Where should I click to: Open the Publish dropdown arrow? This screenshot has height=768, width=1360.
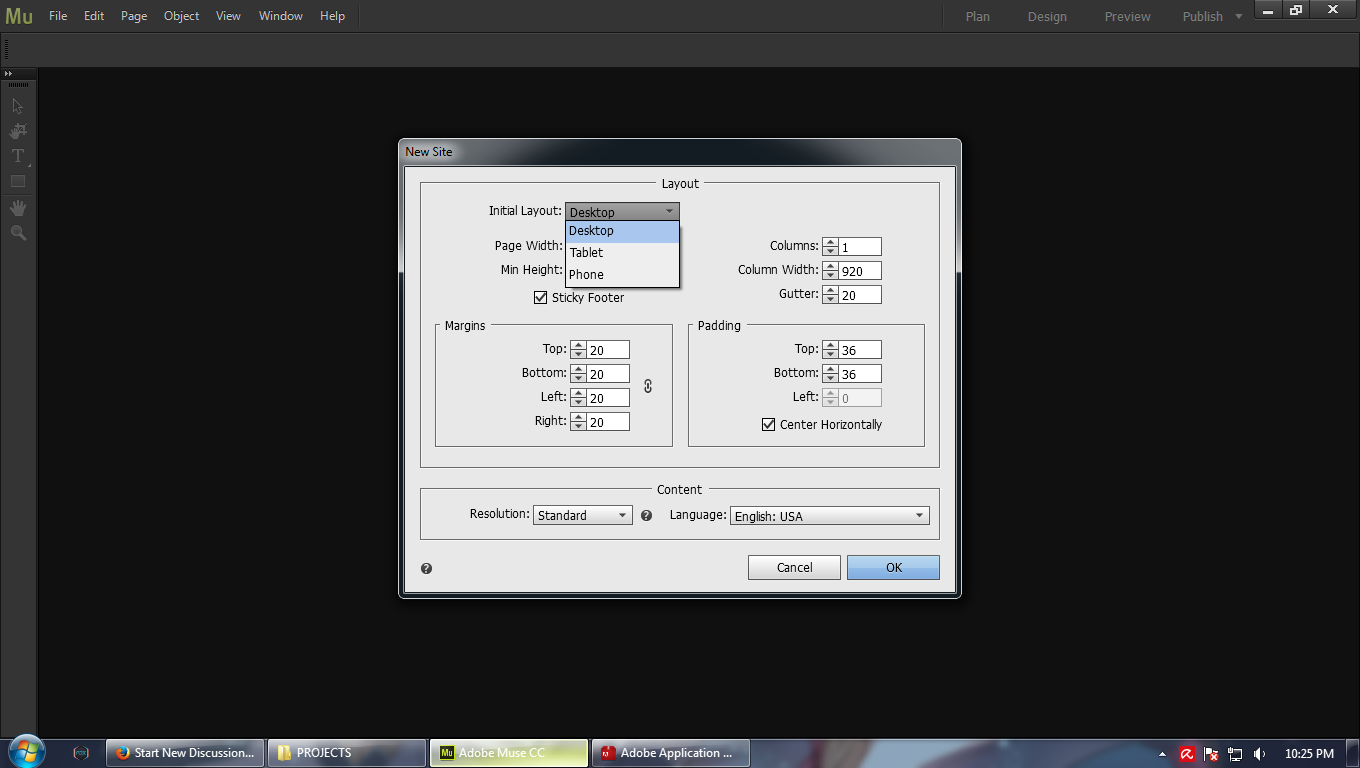coord(1239,16)
